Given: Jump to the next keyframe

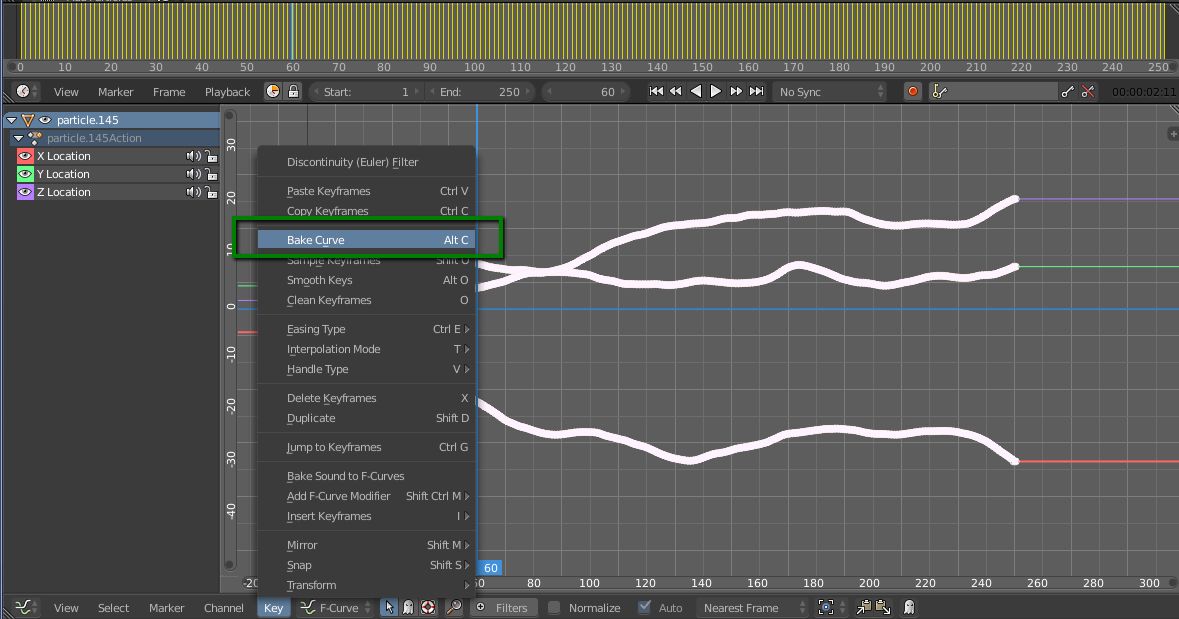Looking at the screenshot, I should tap(736, 92).
